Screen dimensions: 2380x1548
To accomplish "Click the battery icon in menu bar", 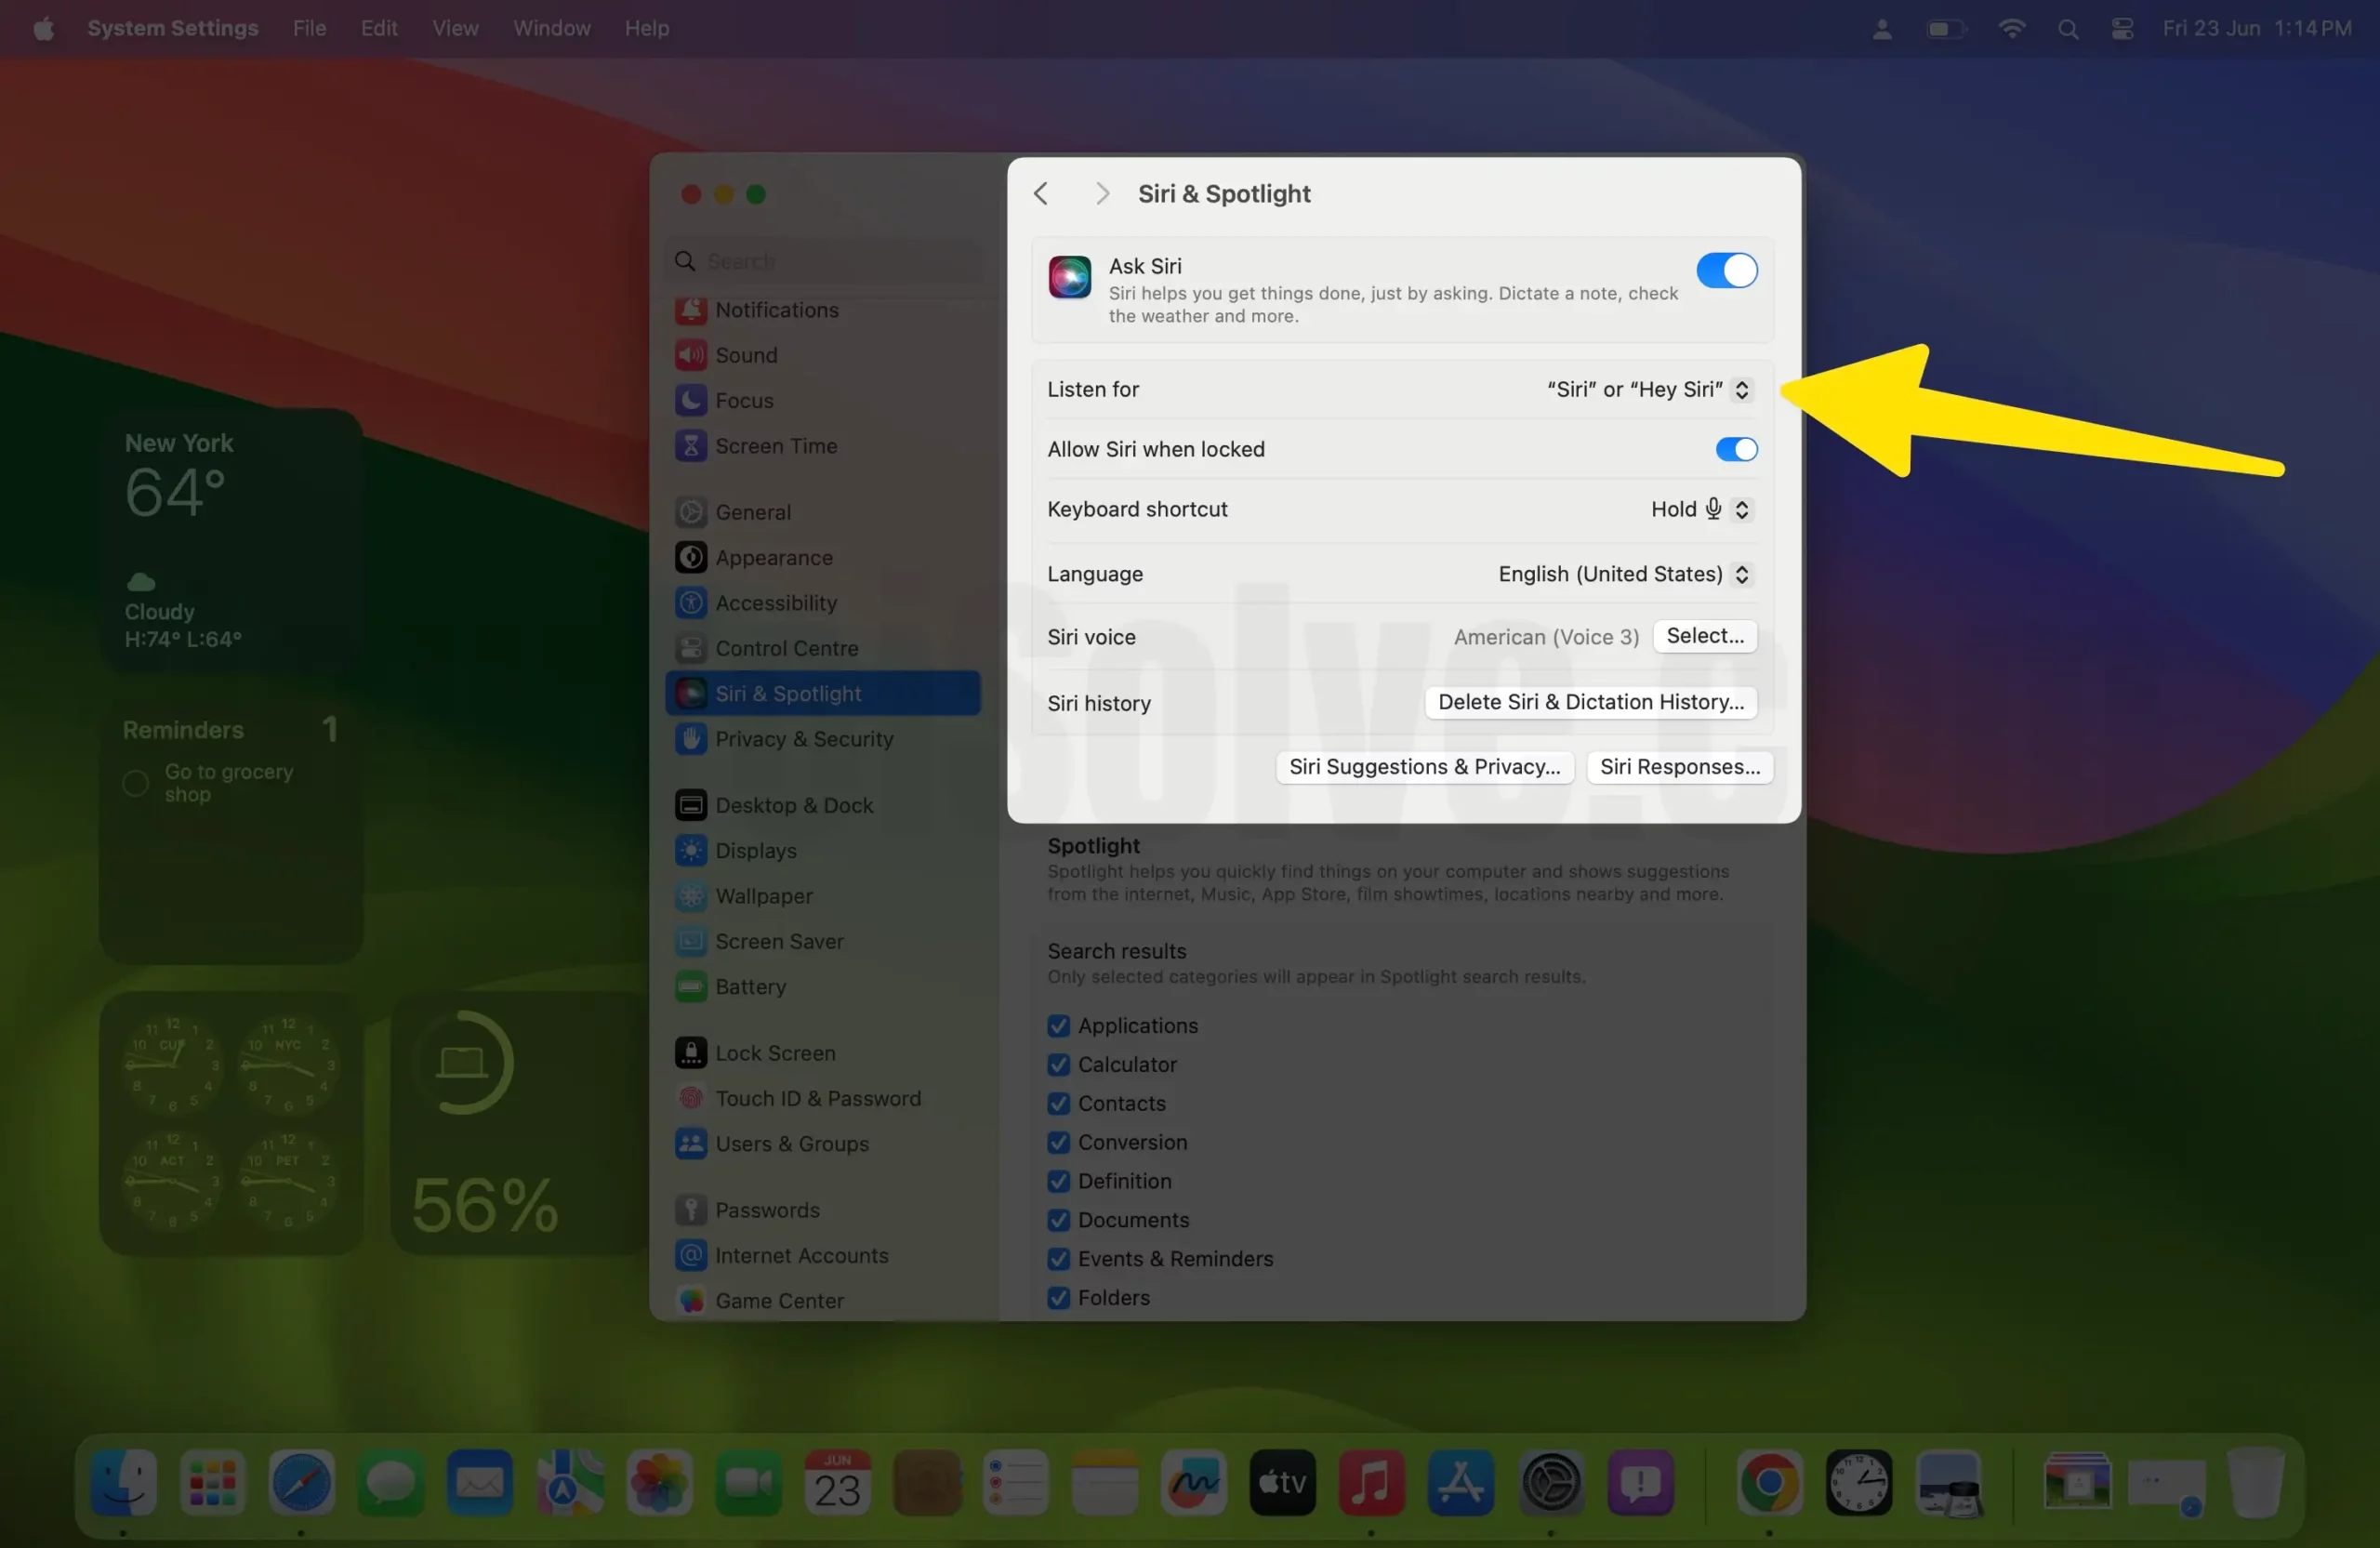I will pos(1945,29).
